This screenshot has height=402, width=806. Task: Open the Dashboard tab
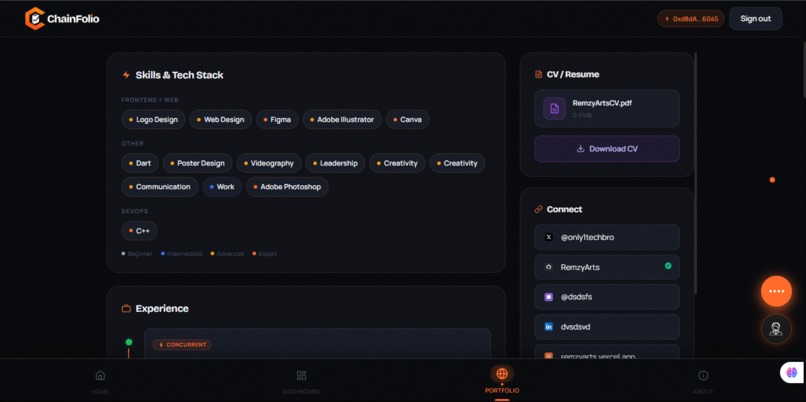pos(301,381)
